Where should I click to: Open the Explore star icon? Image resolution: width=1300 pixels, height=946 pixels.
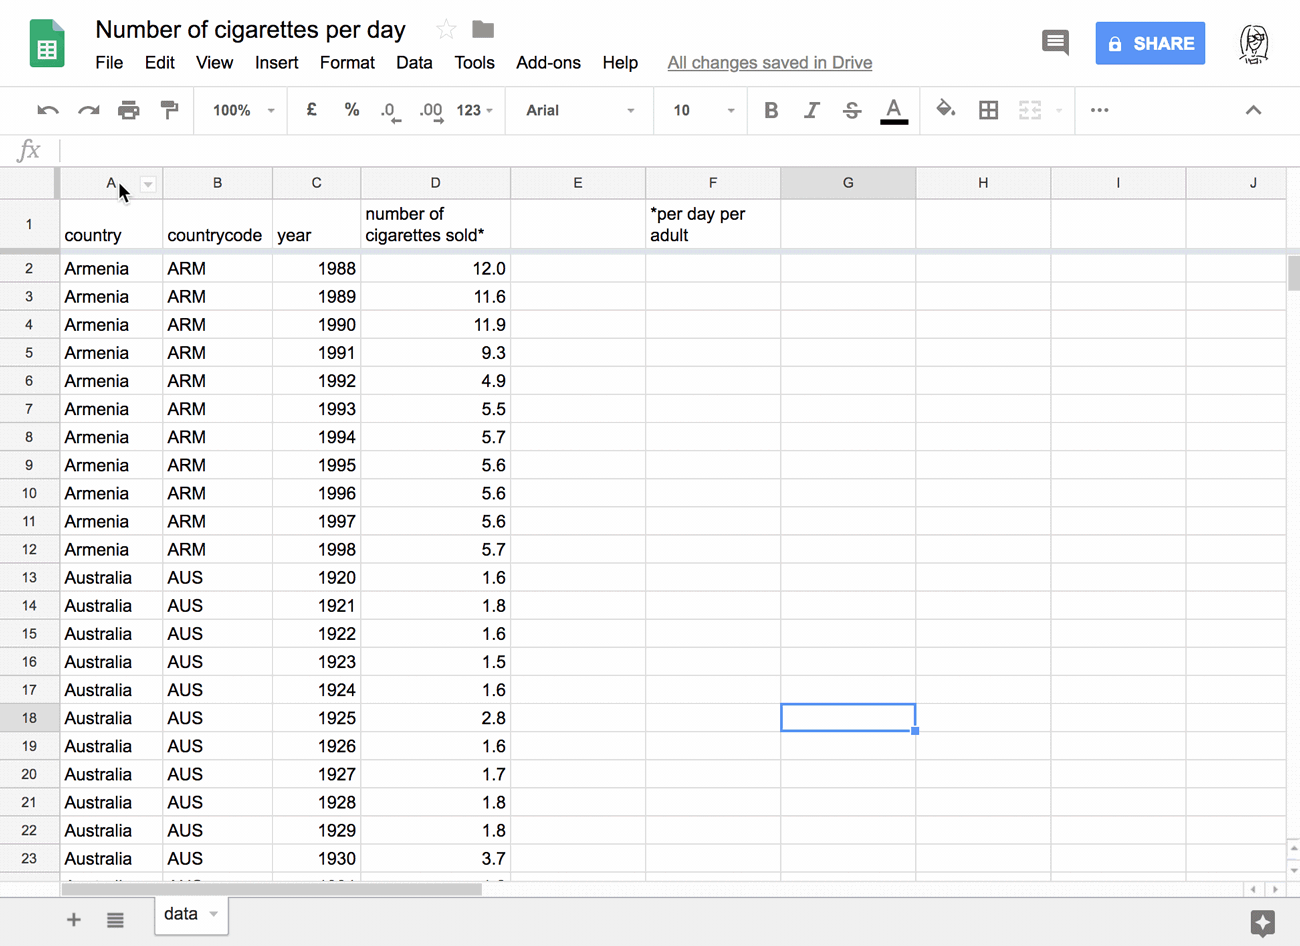point(1262,923)
